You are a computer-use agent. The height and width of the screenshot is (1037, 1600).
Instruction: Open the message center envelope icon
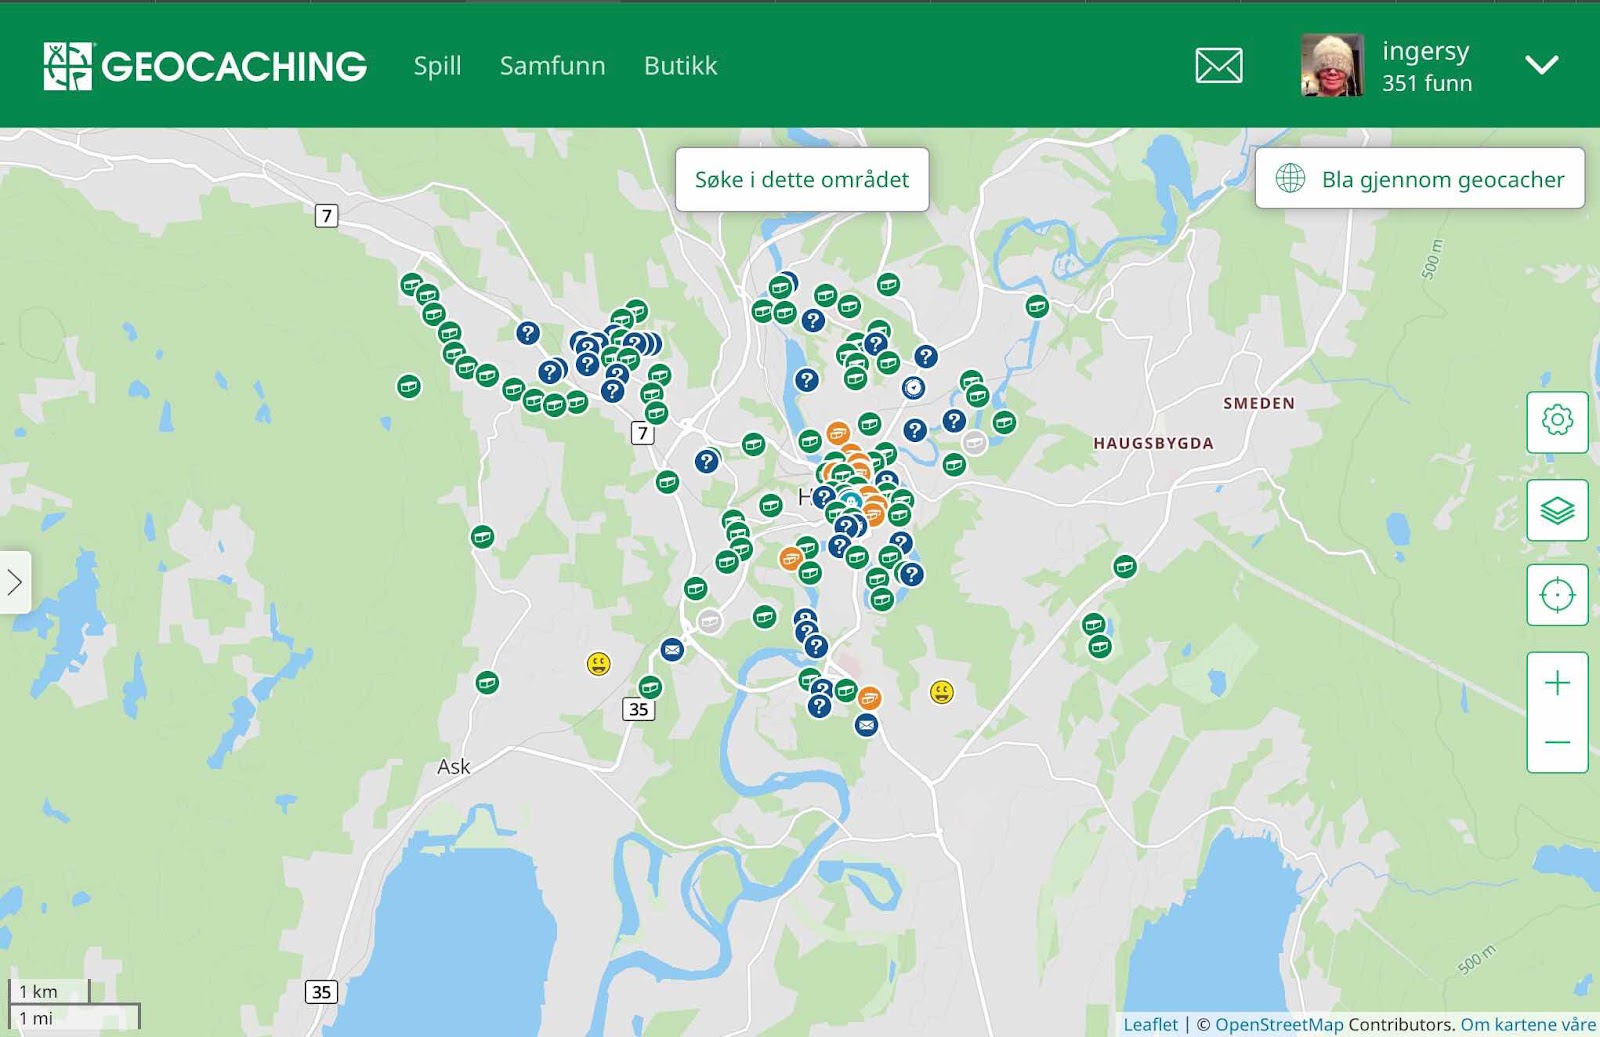1219,66
